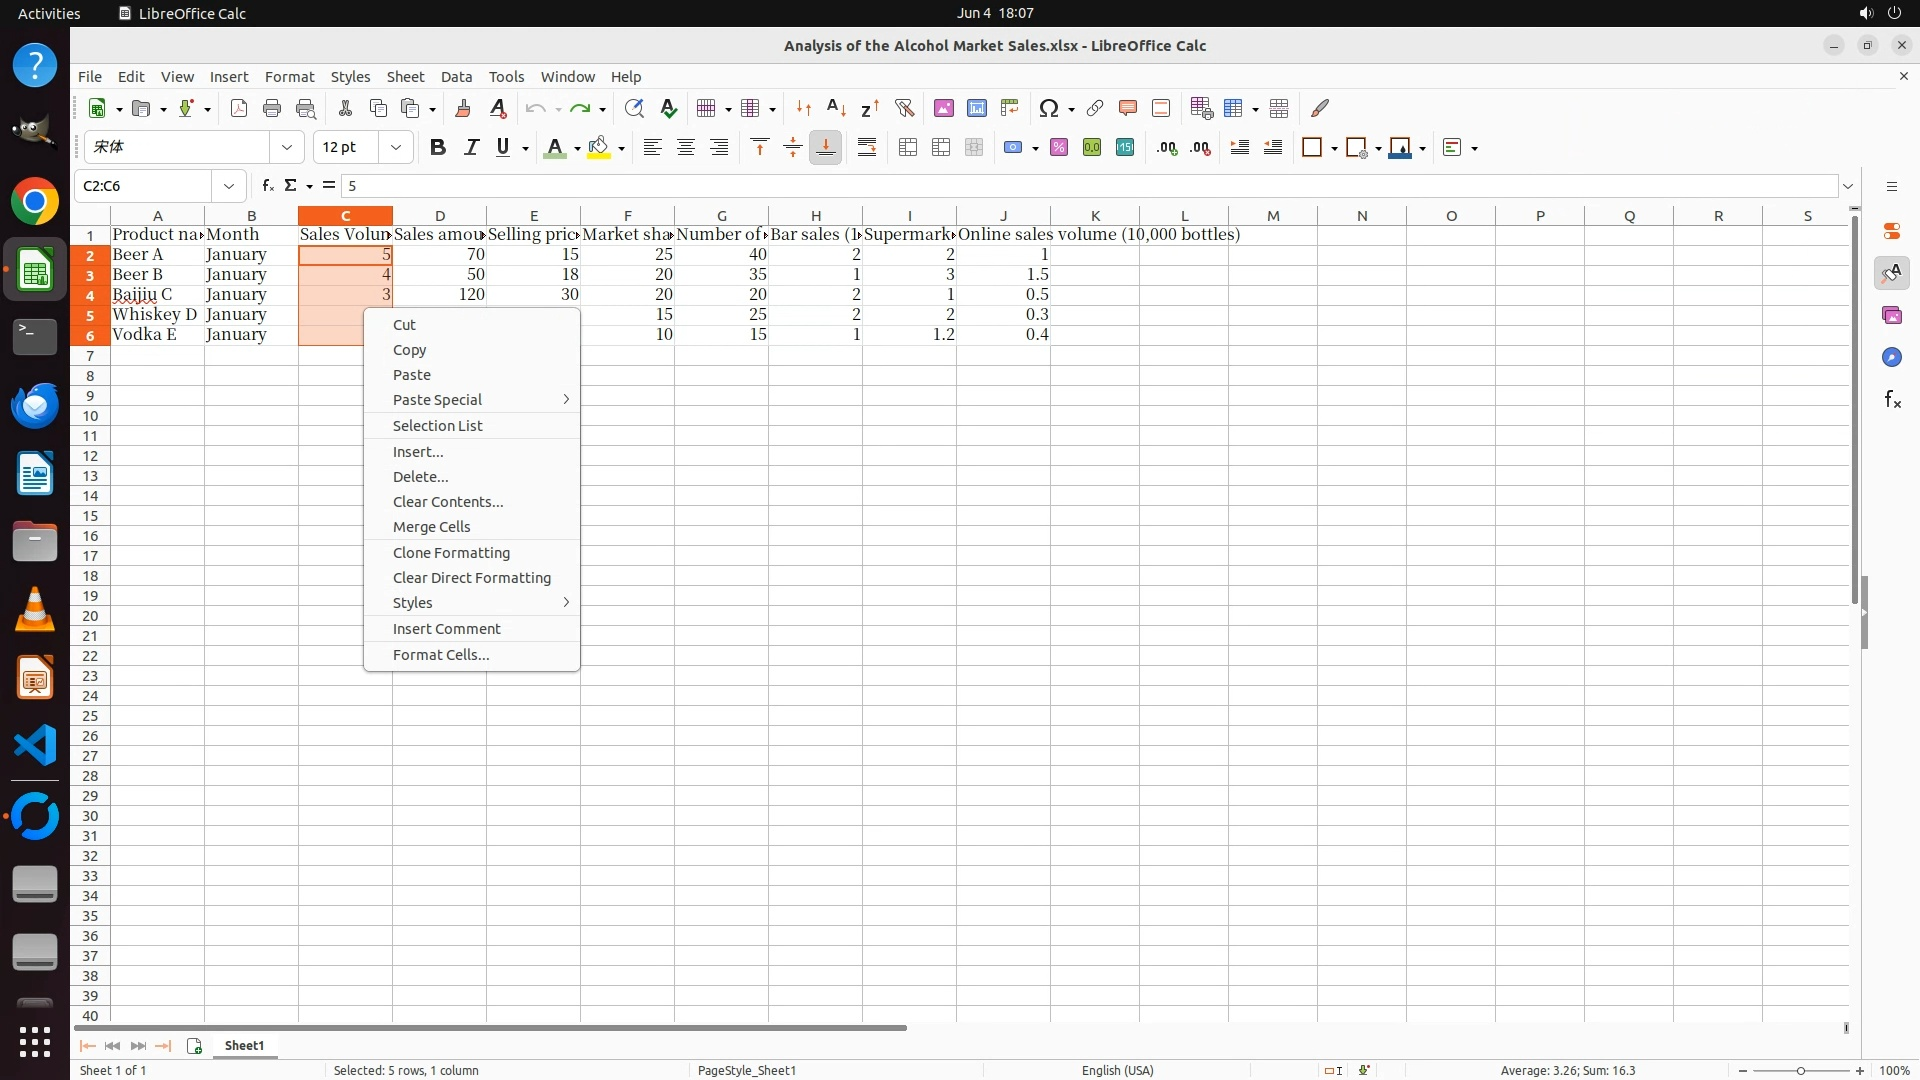Screen dimensions: 1920x1080
Task: Click the Merge and Center Cells icon
Action: click(908, 148)
